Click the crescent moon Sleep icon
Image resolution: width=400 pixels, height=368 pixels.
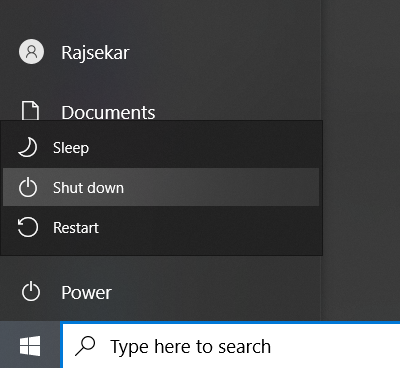click(x=27, y=147)
